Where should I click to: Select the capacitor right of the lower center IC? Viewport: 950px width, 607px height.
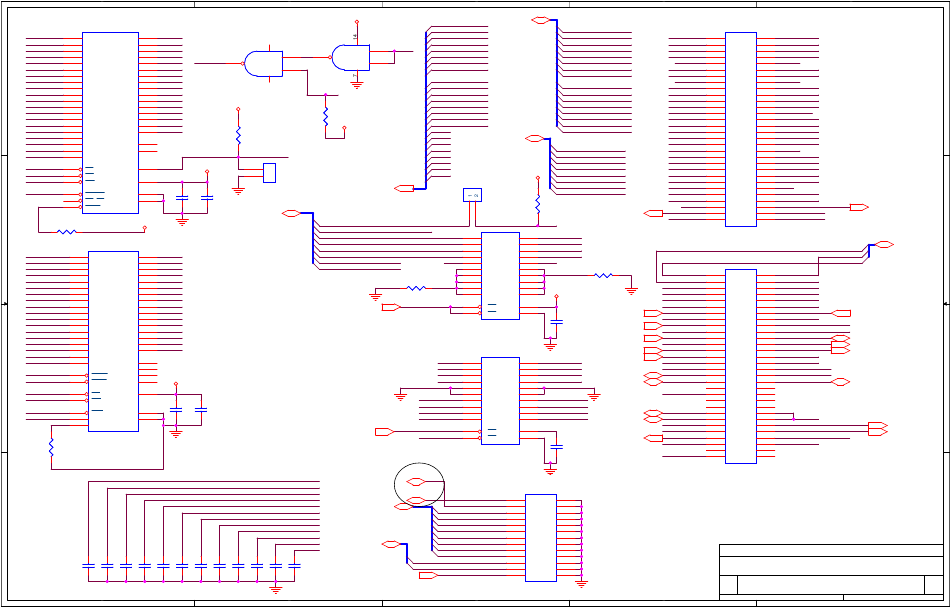click(557, 447)
